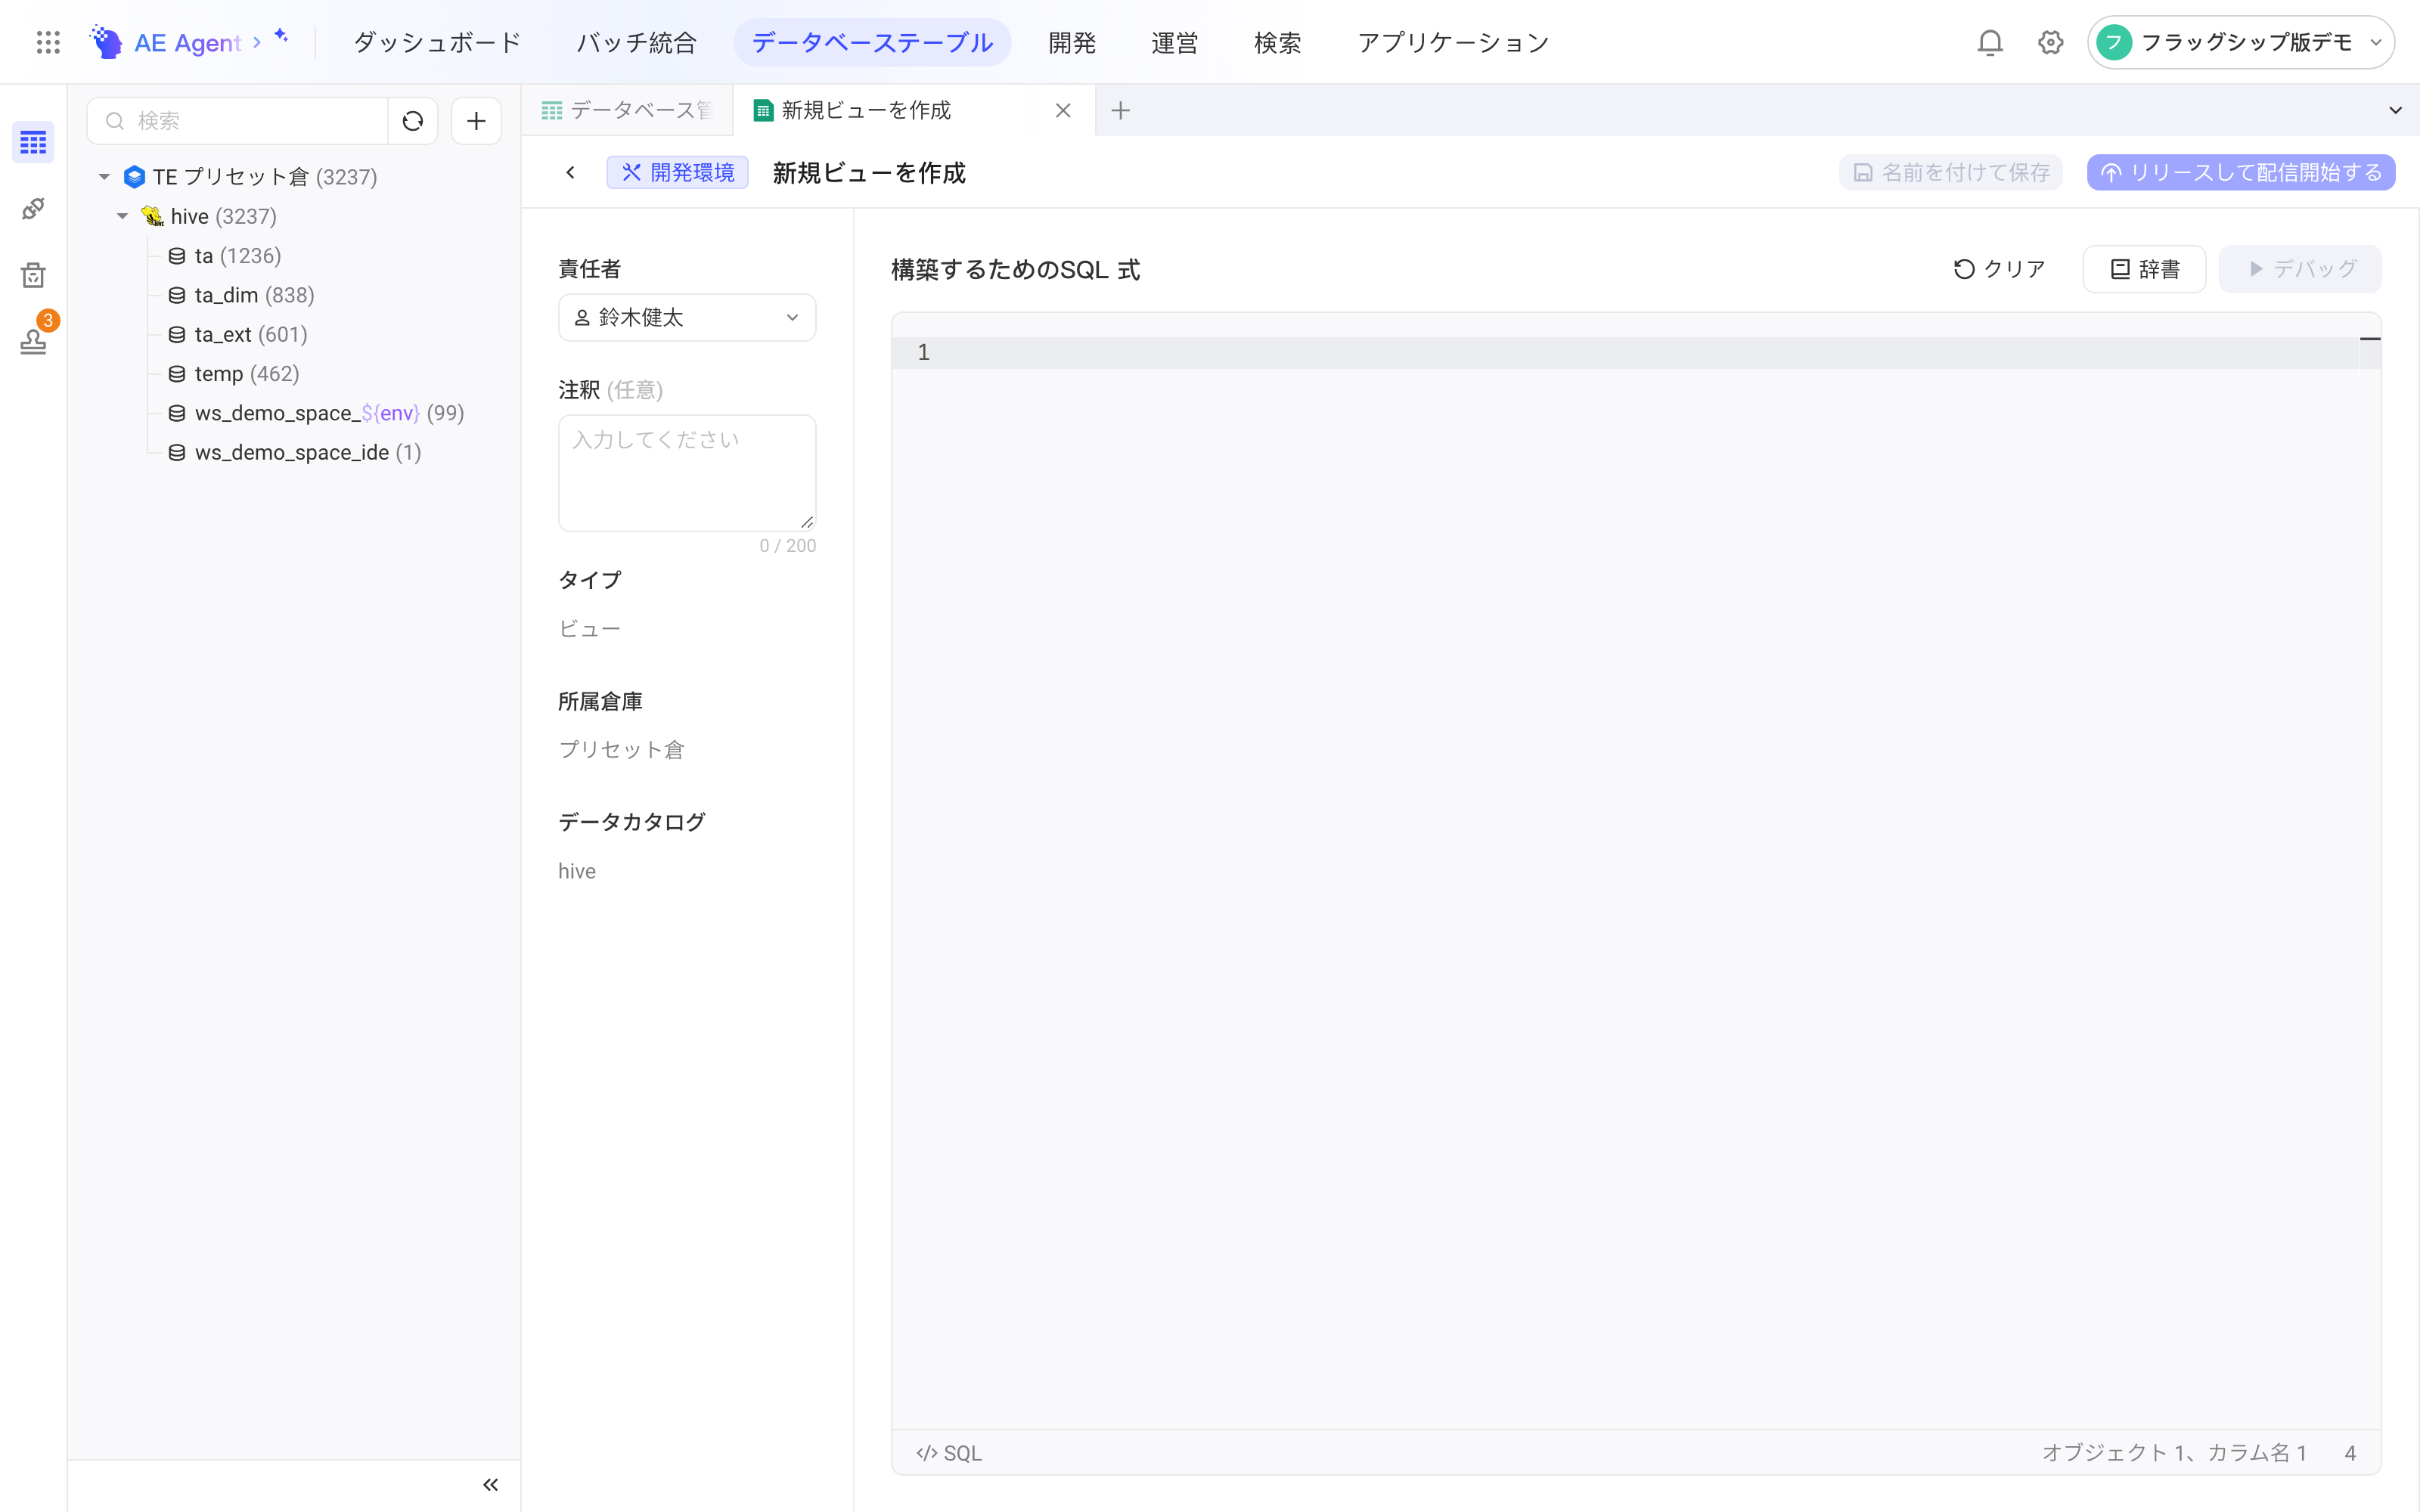Screen dimensions: 2420x1512
Task: Click リリースして配信開始する button
Action: [2240, 172]
